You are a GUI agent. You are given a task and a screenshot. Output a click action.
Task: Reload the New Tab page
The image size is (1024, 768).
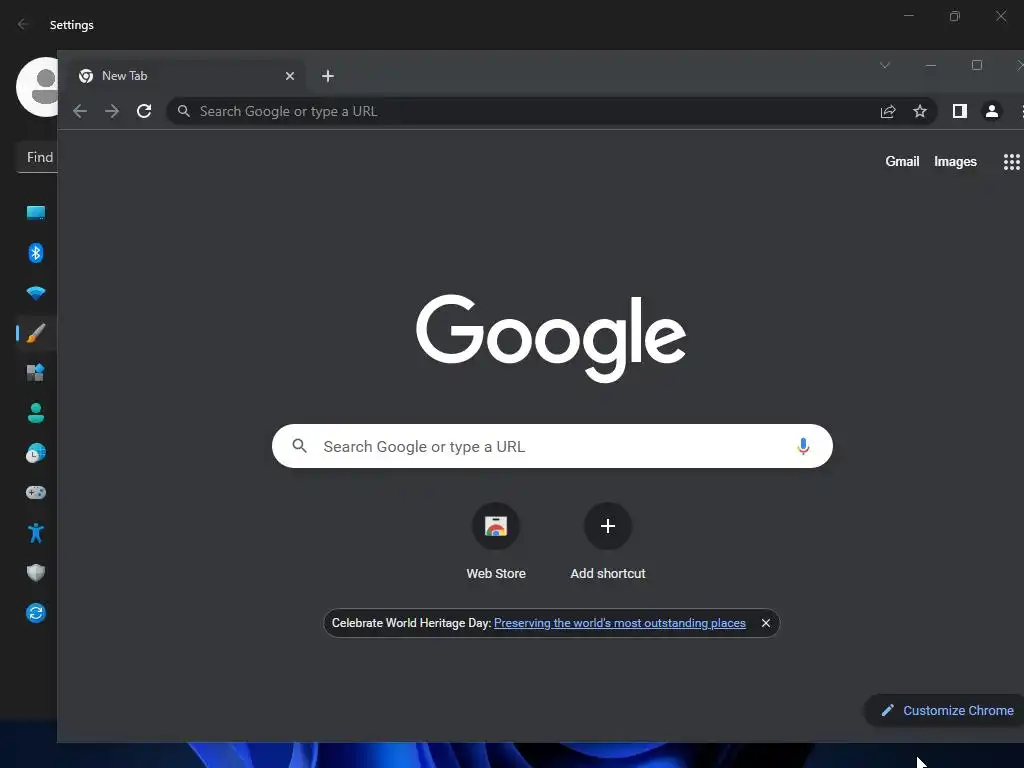click(144, 112)
